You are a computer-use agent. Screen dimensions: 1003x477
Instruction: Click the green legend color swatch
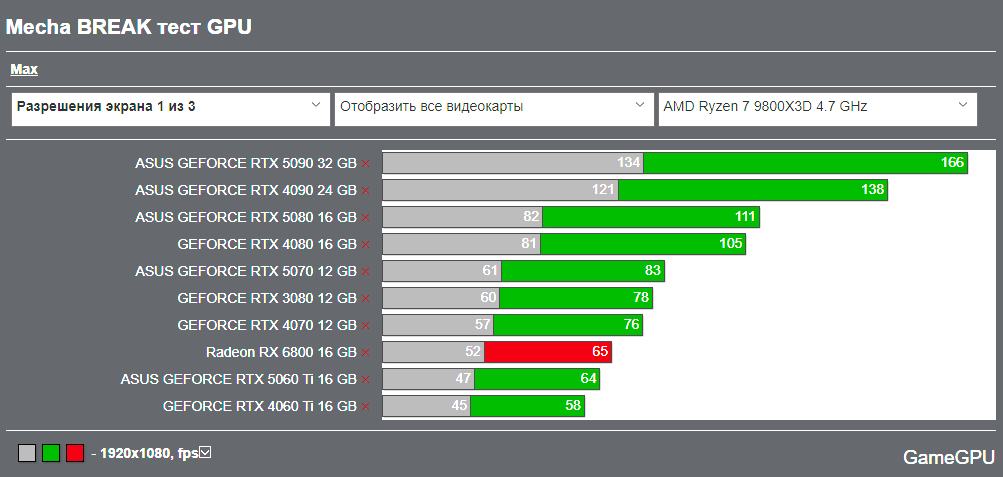(51, 453)
